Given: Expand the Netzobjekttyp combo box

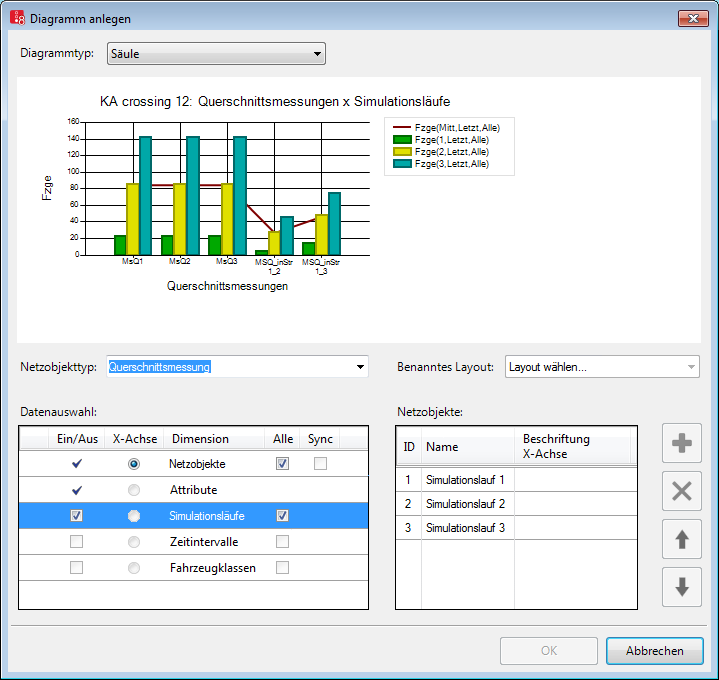Looking at the screenshot, I should (x=359, y=367).
